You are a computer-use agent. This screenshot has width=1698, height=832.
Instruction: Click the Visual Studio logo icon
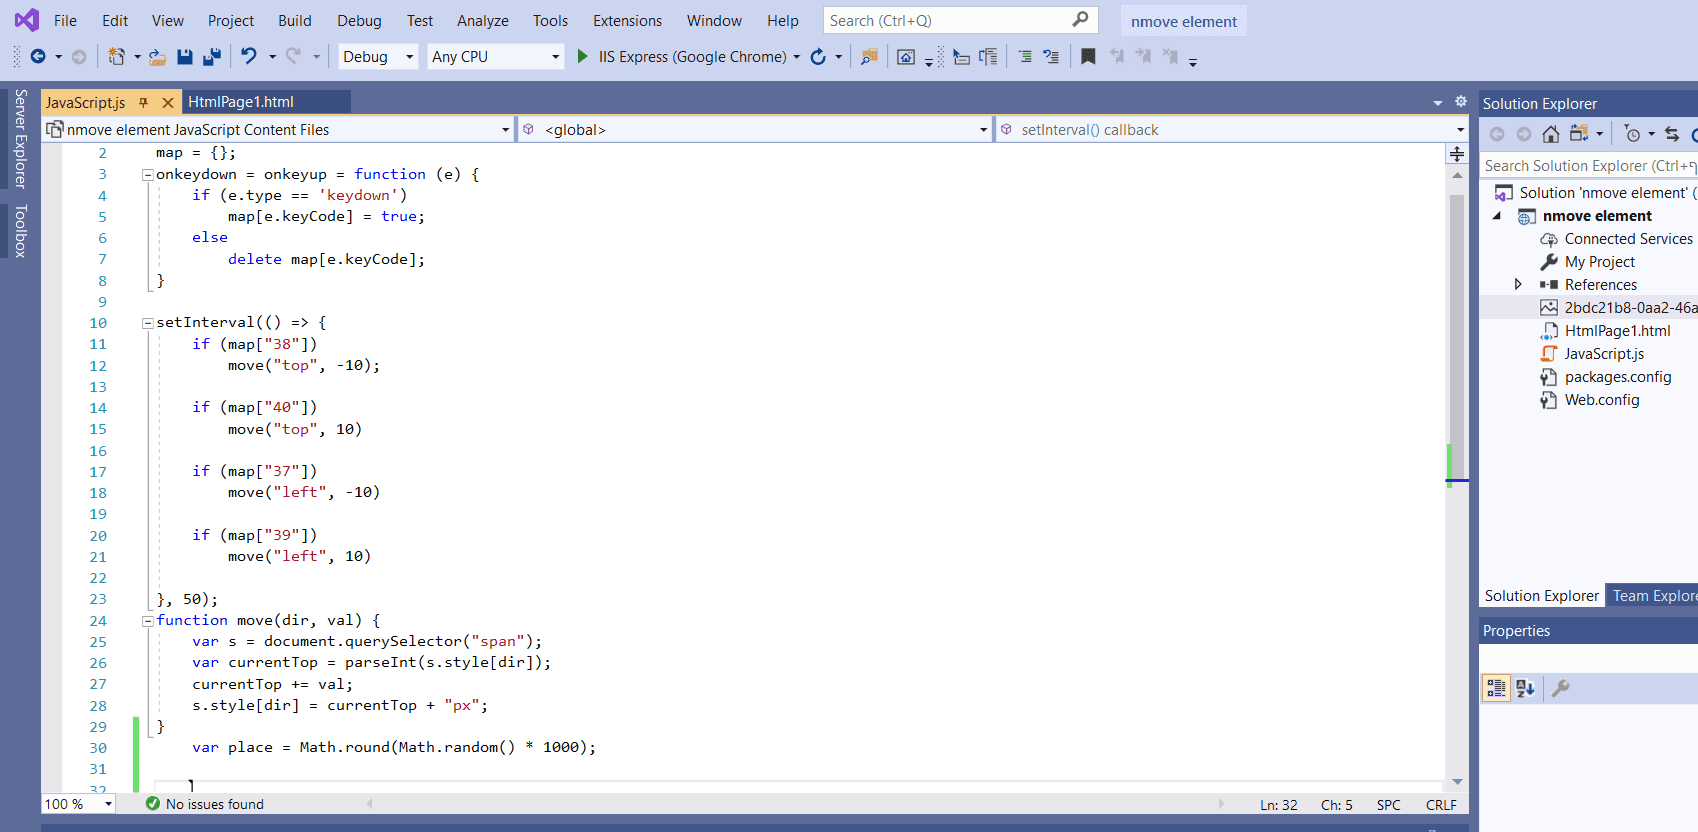27,20
